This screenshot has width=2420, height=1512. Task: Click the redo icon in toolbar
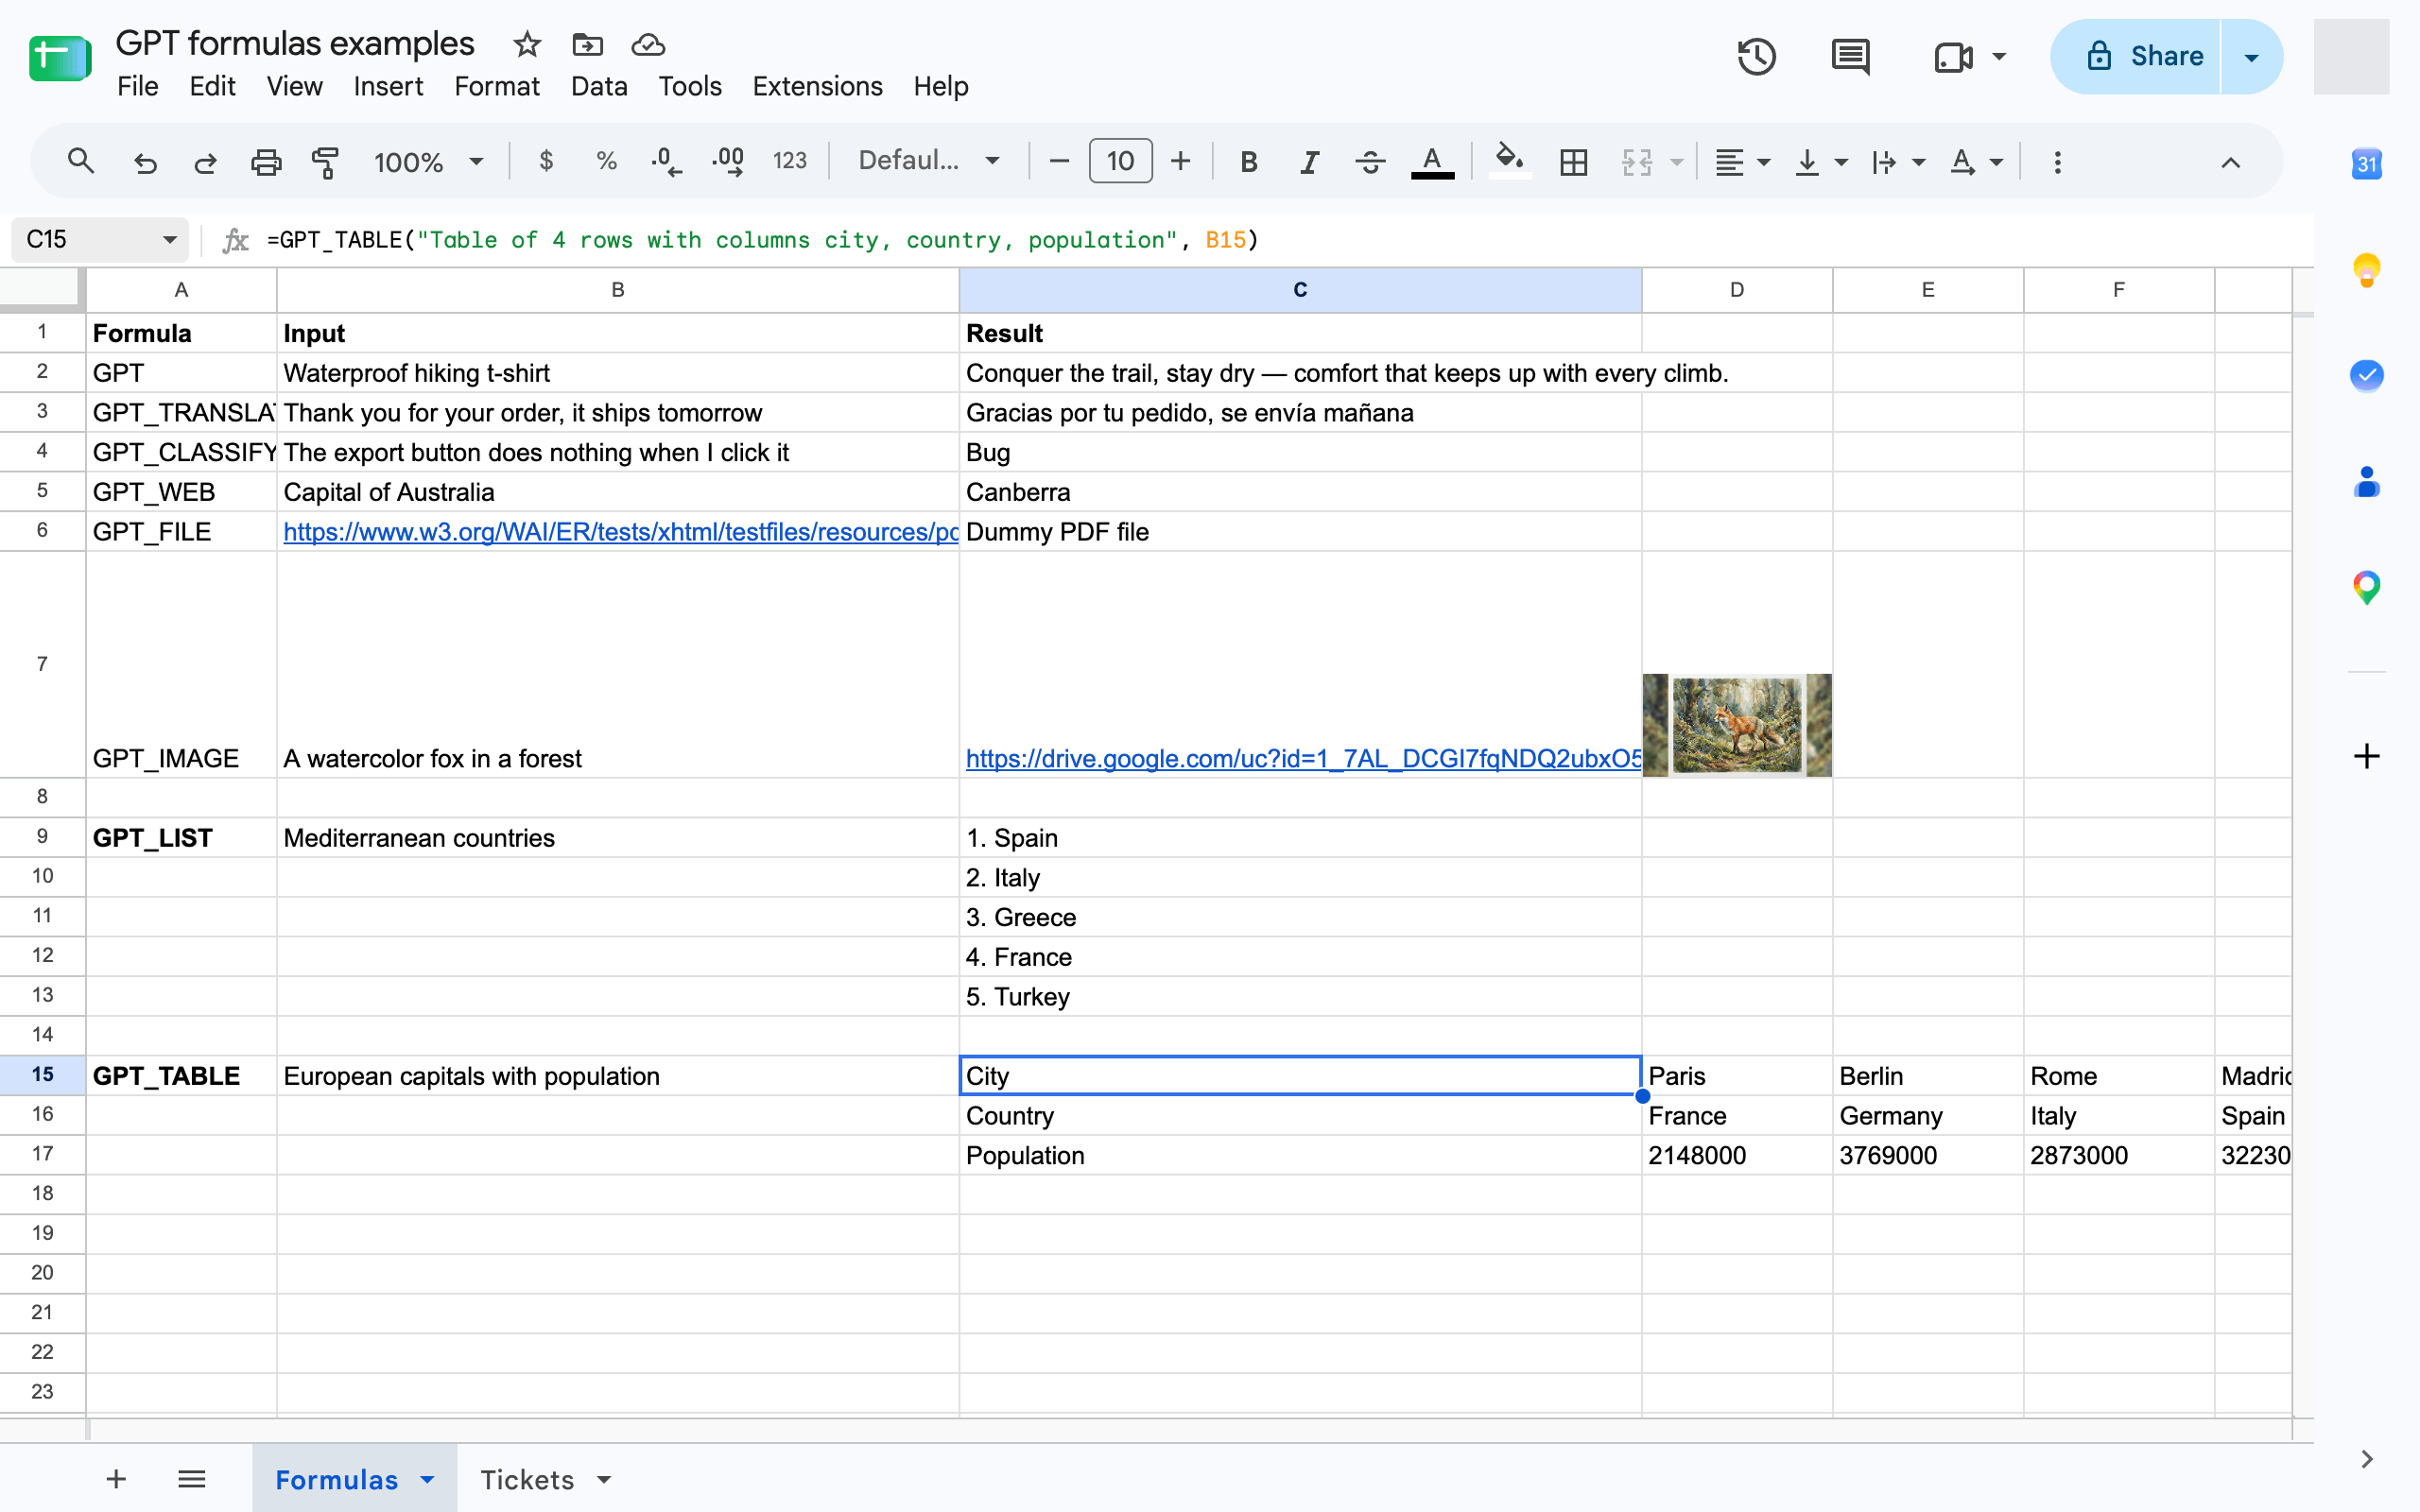(206, 161)
